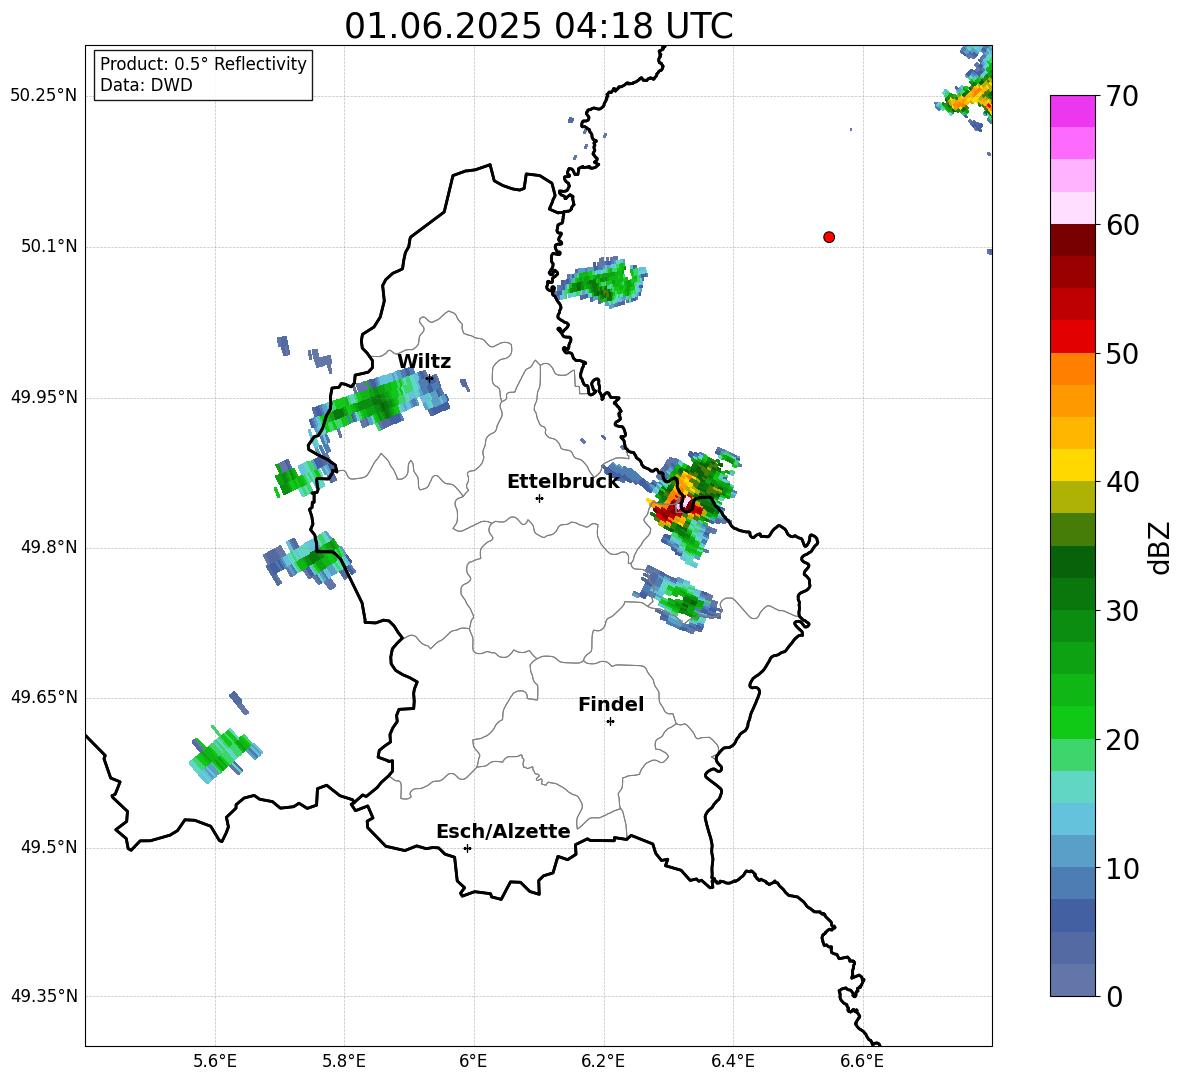Click the Wiltz city label
1184x1081 pixels.
pos(424,362)
